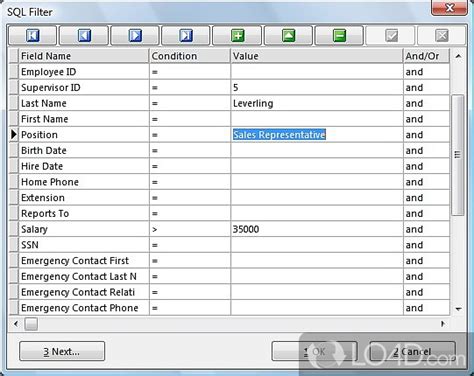Screen dimensions: 474x376
Task: Click the Salary value 35000
Action: coord(317,229)
